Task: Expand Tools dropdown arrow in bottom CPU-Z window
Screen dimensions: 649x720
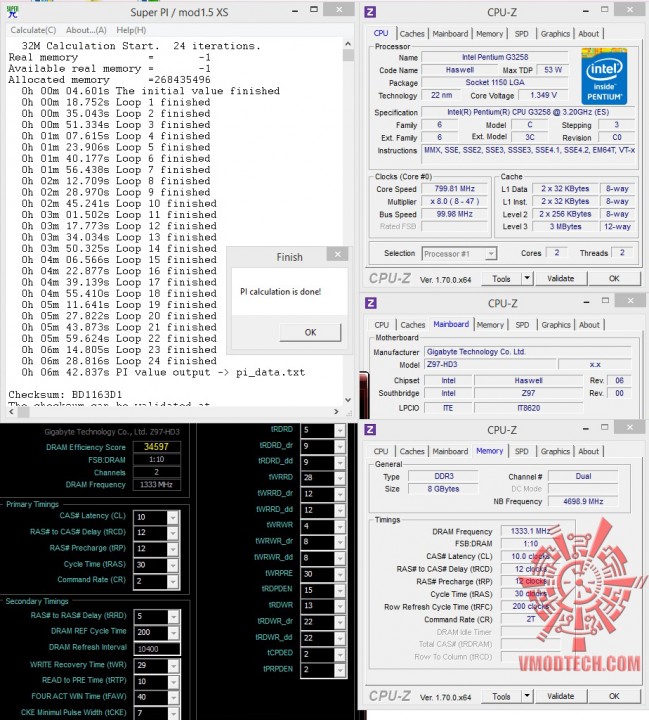Action: tap(527, 697)
